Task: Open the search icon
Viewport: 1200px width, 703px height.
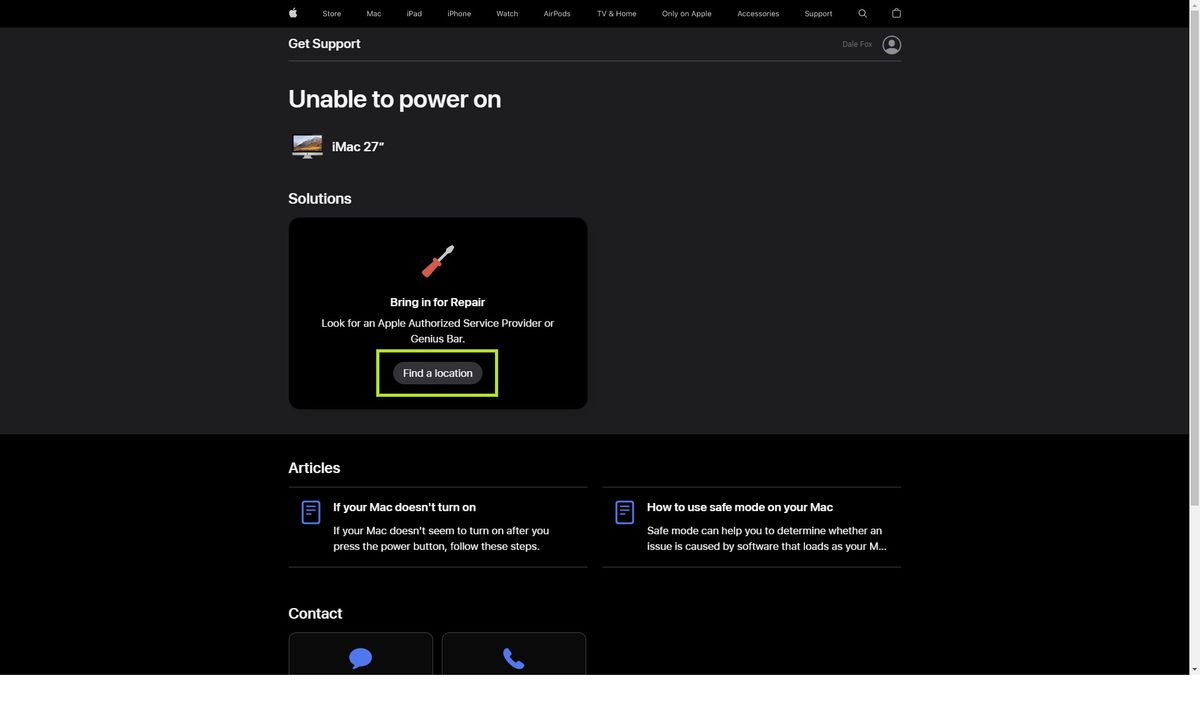Action: [860, 11]
